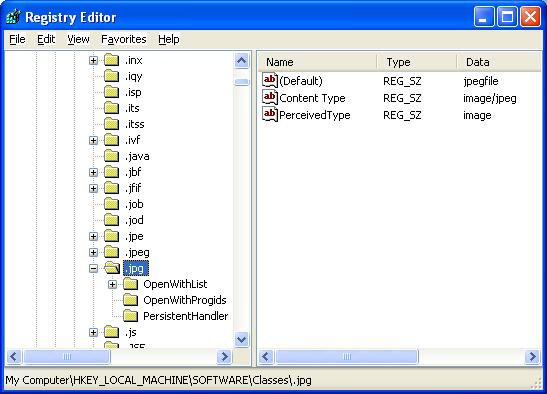Click the values pane scroll-right arrow
This screenshot has height=394, width=547.
[532, 356]
